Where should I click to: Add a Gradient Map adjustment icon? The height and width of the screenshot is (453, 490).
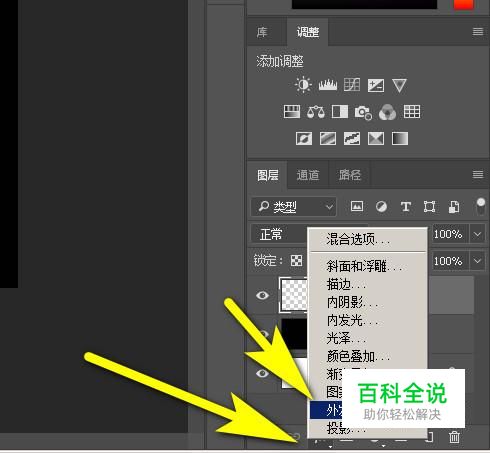click(400, 138)
